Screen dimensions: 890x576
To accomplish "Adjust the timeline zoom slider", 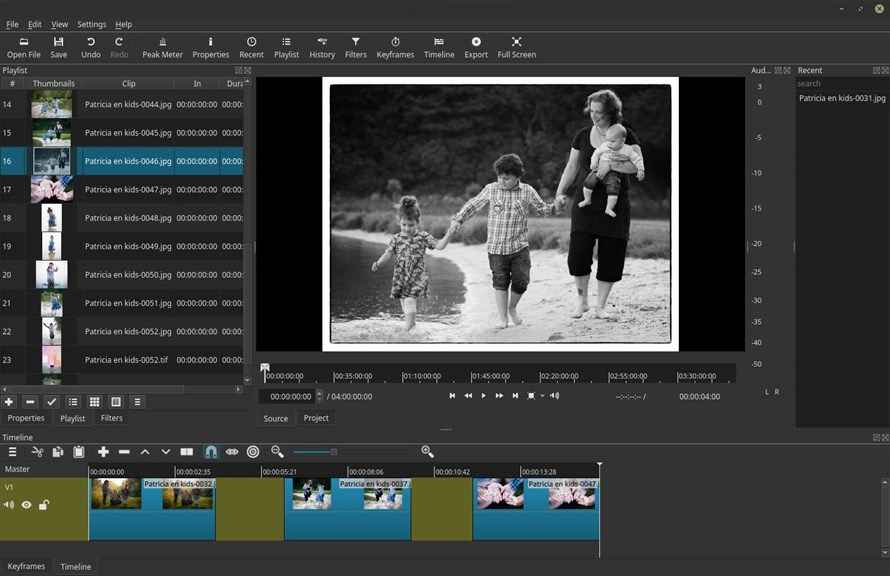I will tap(334, 452).
